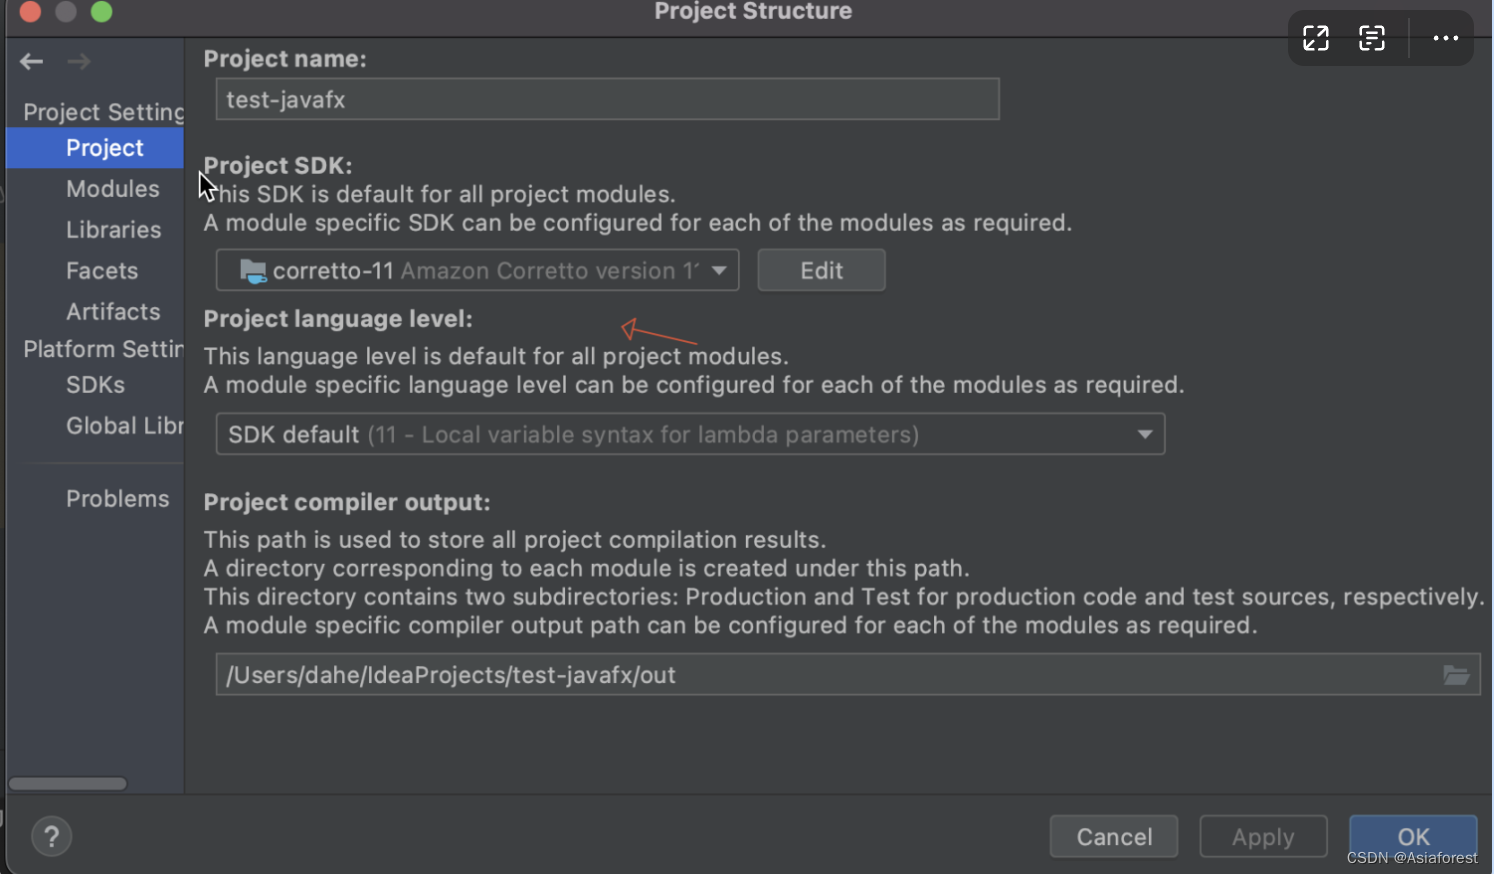Image resolution: width=1494 pixels, height=874 pixels.
Task: Open the Libraries section
Action: (114, 229)
